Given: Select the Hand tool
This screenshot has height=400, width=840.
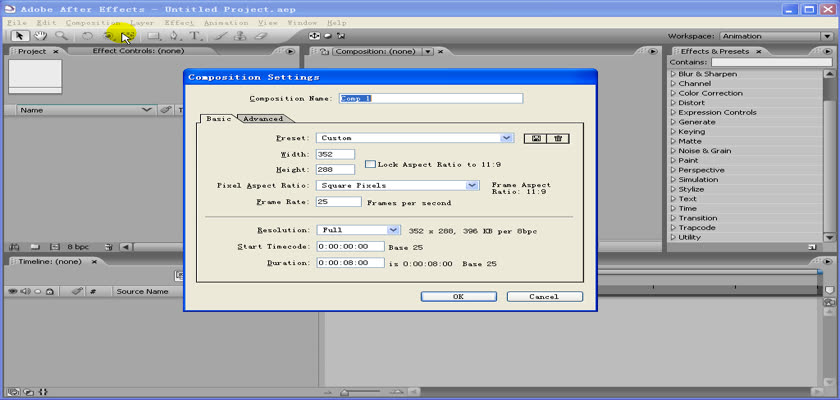Looking at the screenshot, I should (40, 36).
